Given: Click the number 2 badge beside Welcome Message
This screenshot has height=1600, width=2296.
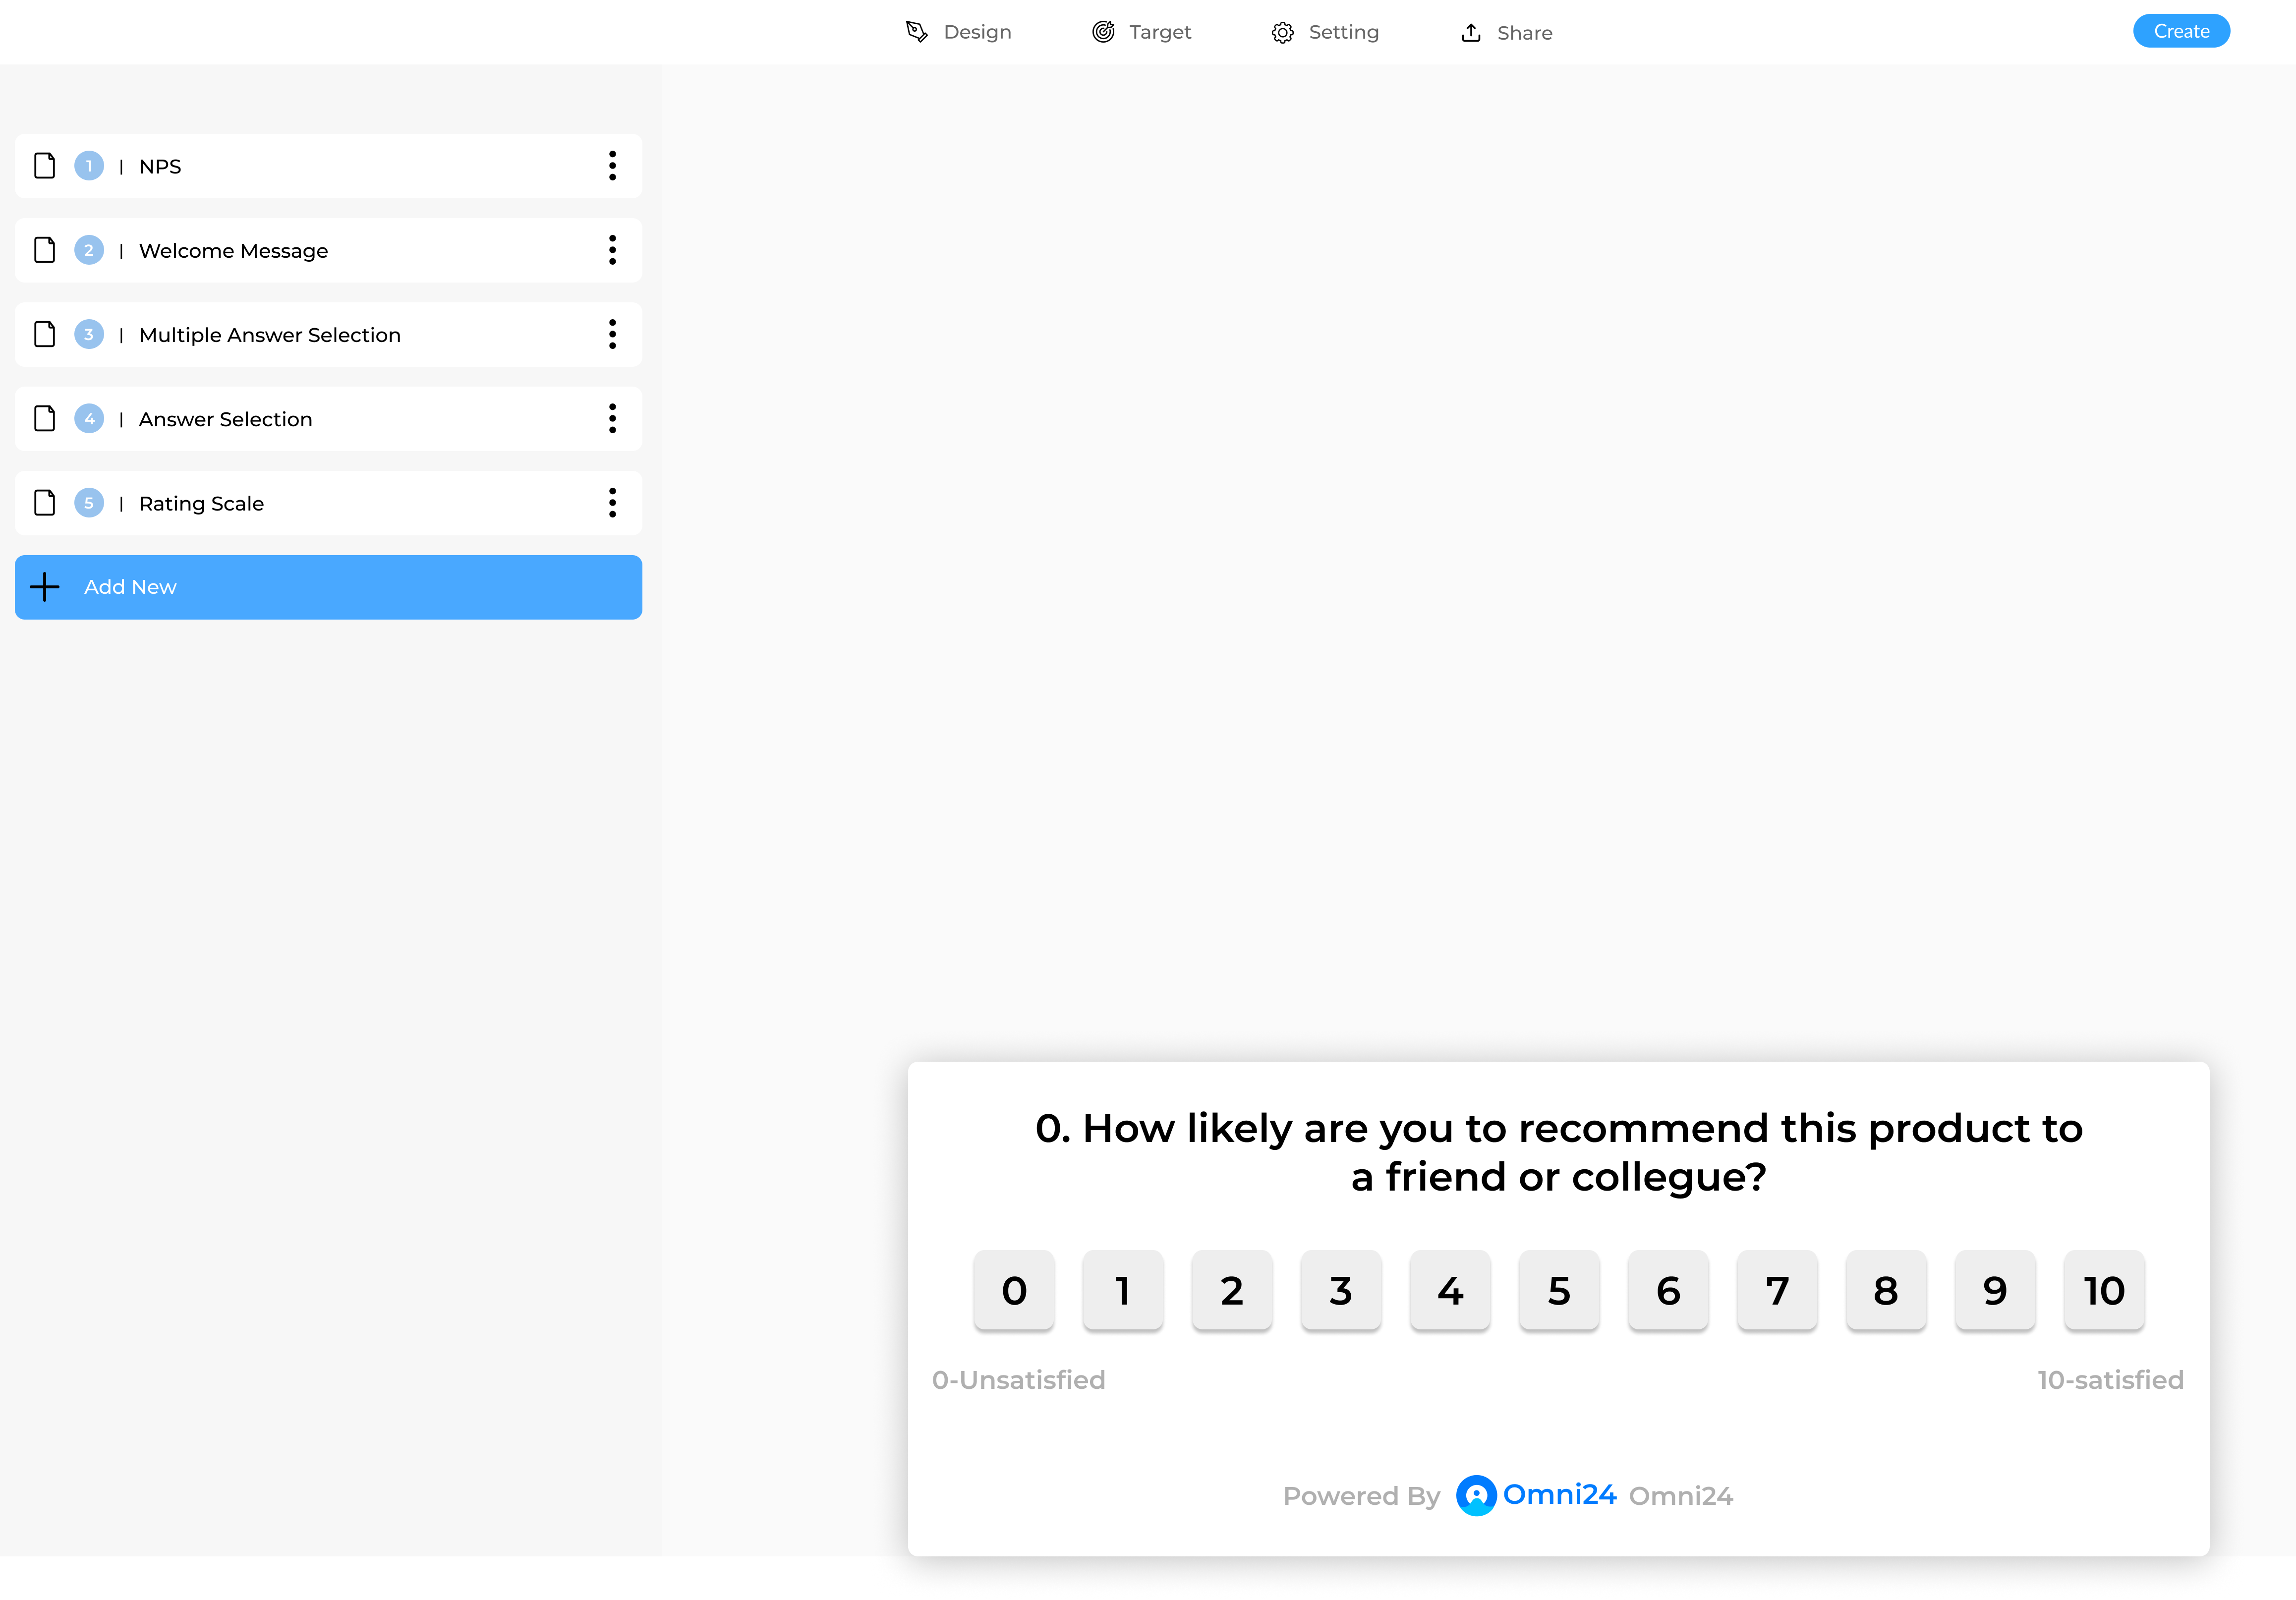Looking at the screenshot, I should point(89,250).
